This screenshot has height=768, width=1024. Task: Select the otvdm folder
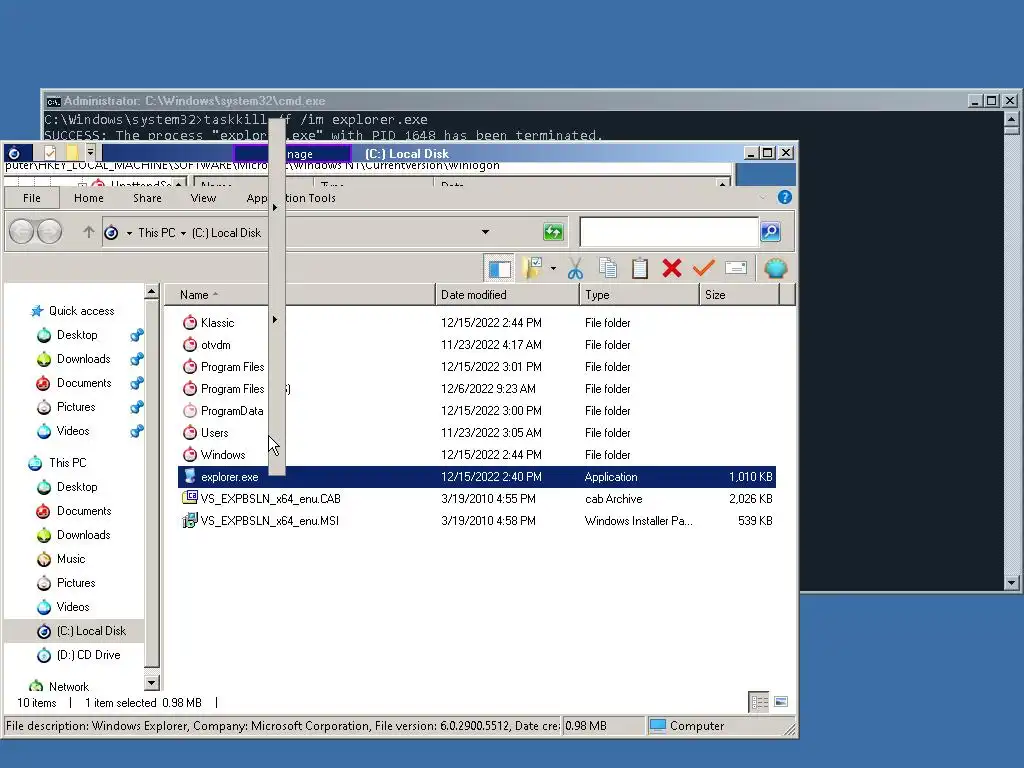216,345
